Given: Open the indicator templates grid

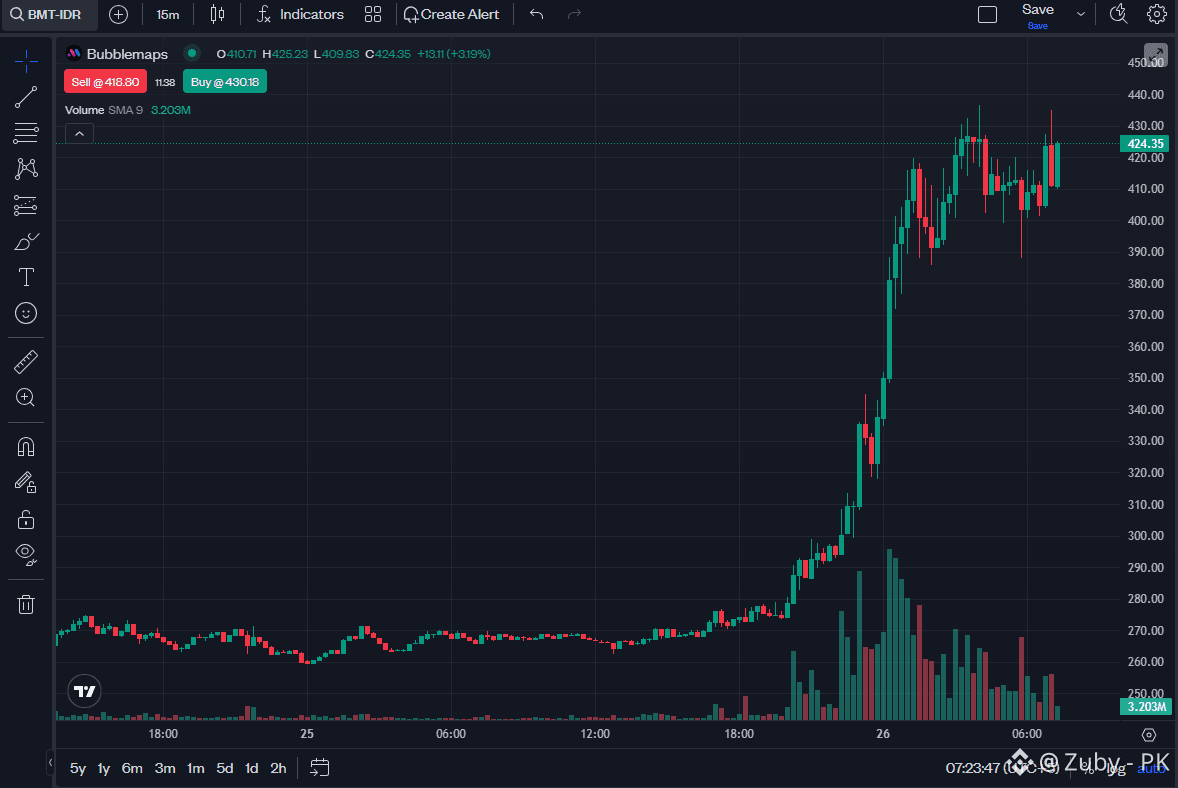Looking at the screenshot, I should [373, 14].
